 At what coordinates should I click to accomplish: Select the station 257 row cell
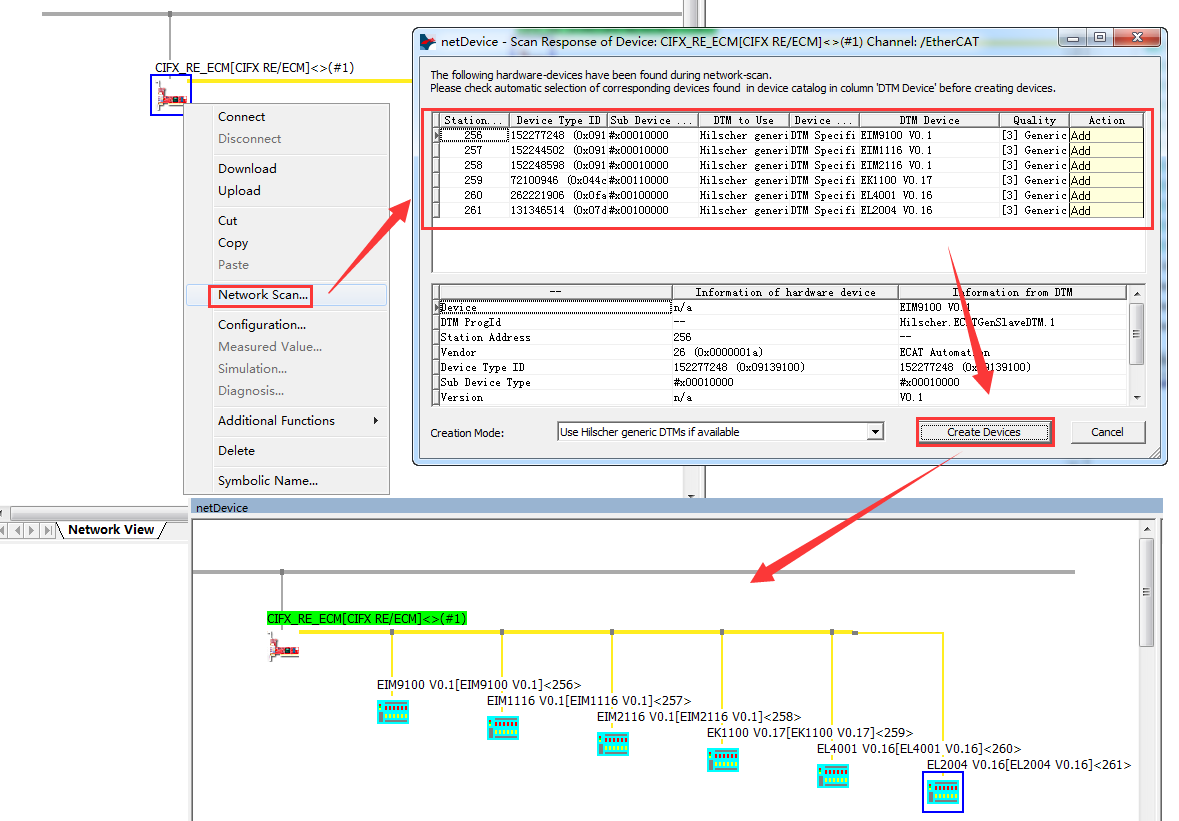474,150
